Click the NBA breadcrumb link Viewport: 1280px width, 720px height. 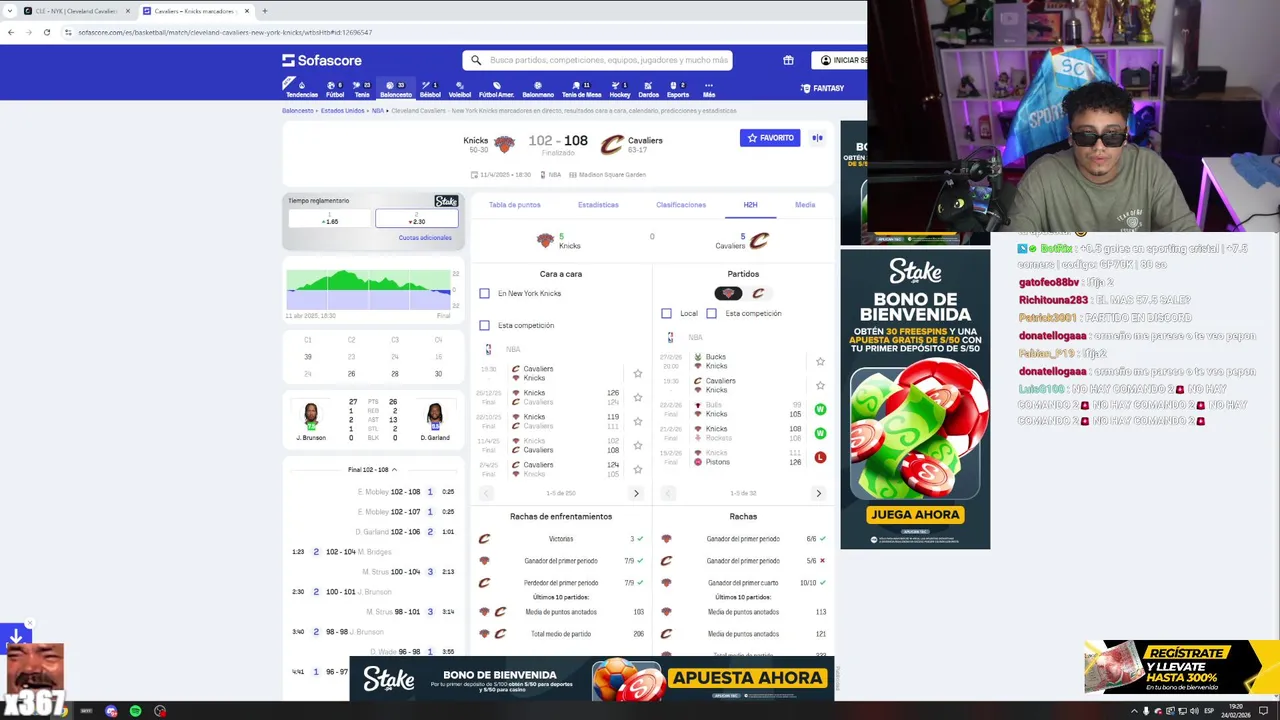(378, 111)
